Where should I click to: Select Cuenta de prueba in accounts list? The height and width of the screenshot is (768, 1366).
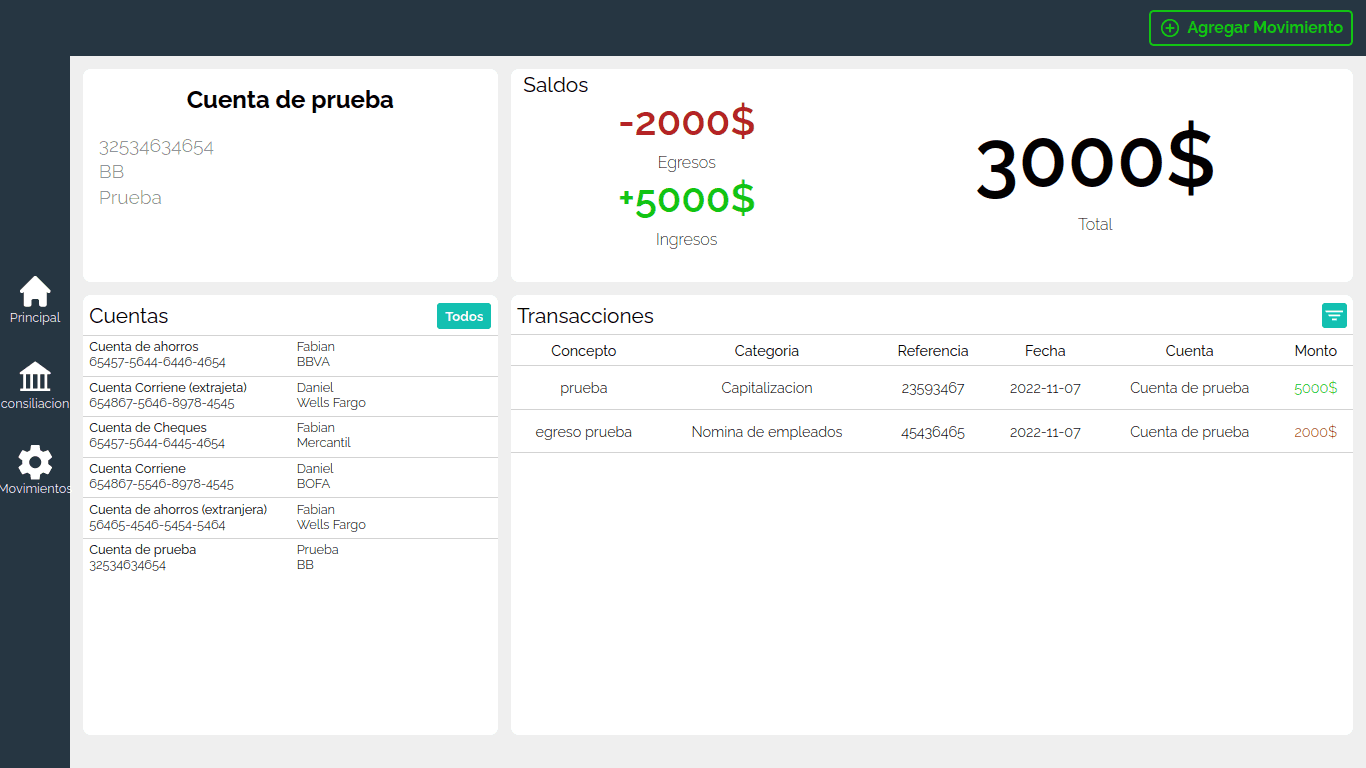click(x=290, y=558)
